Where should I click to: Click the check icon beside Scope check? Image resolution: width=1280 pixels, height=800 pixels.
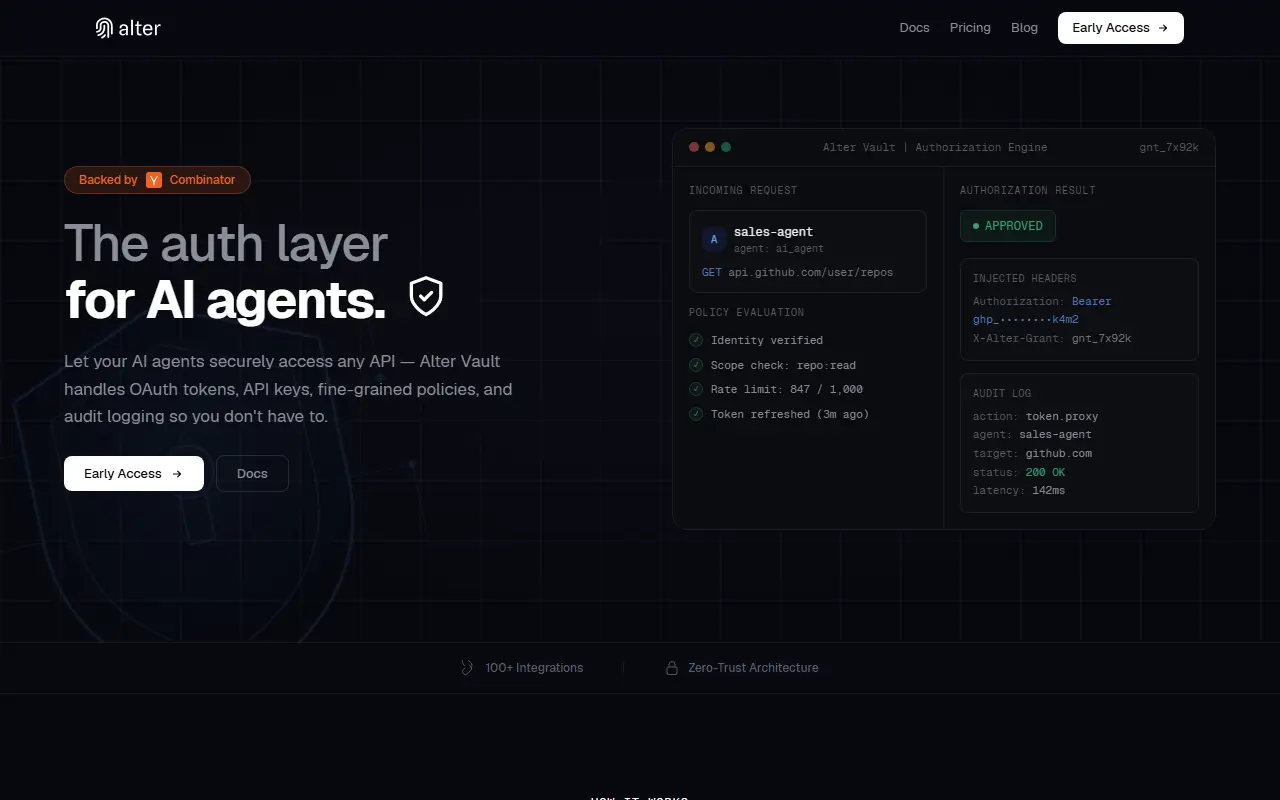tap(696, 365)
